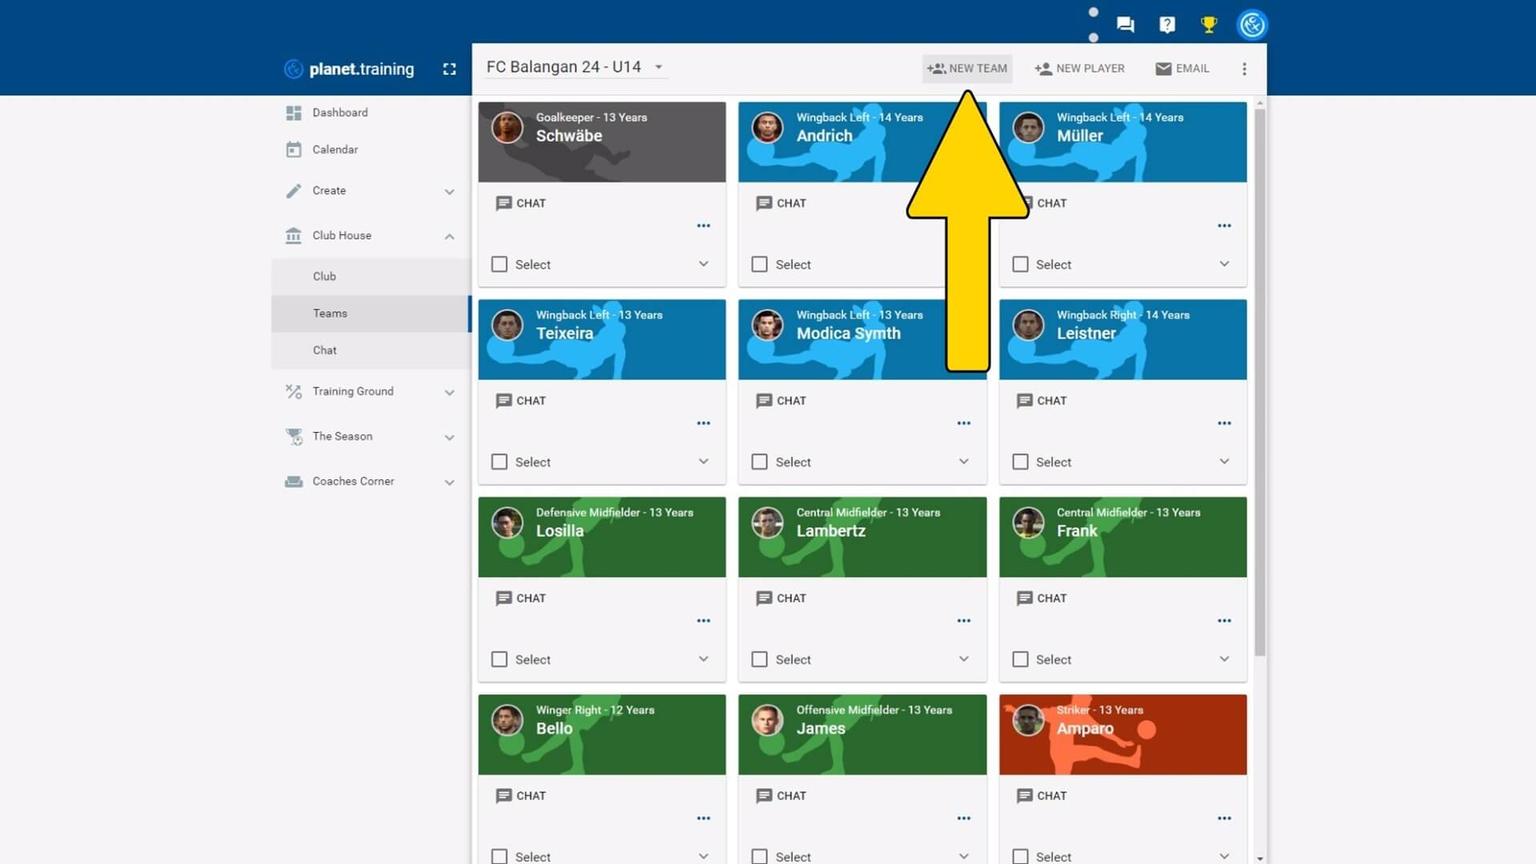Open three-dot options on Teixeira's card

tap(703, 423)
